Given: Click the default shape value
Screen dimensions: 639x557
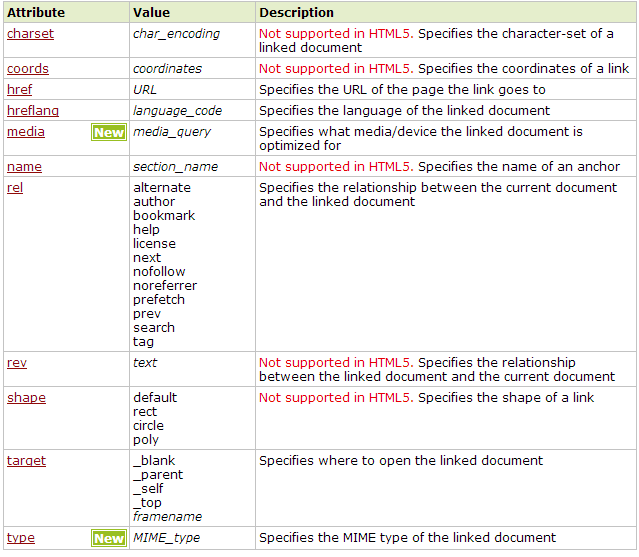Looking at the screenshot, I should click(155, 398).
